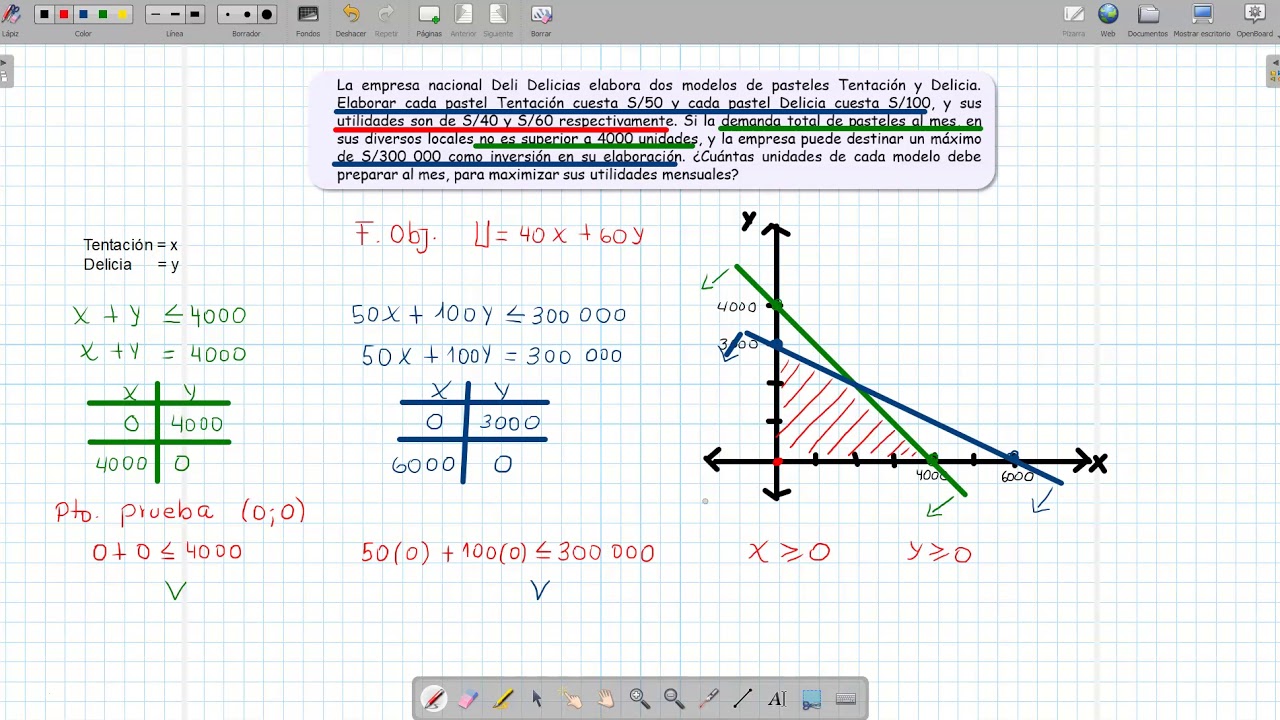The image size is (1280, 720).
Task: Switch to Web mode
Action: [x=1108, y=20]
